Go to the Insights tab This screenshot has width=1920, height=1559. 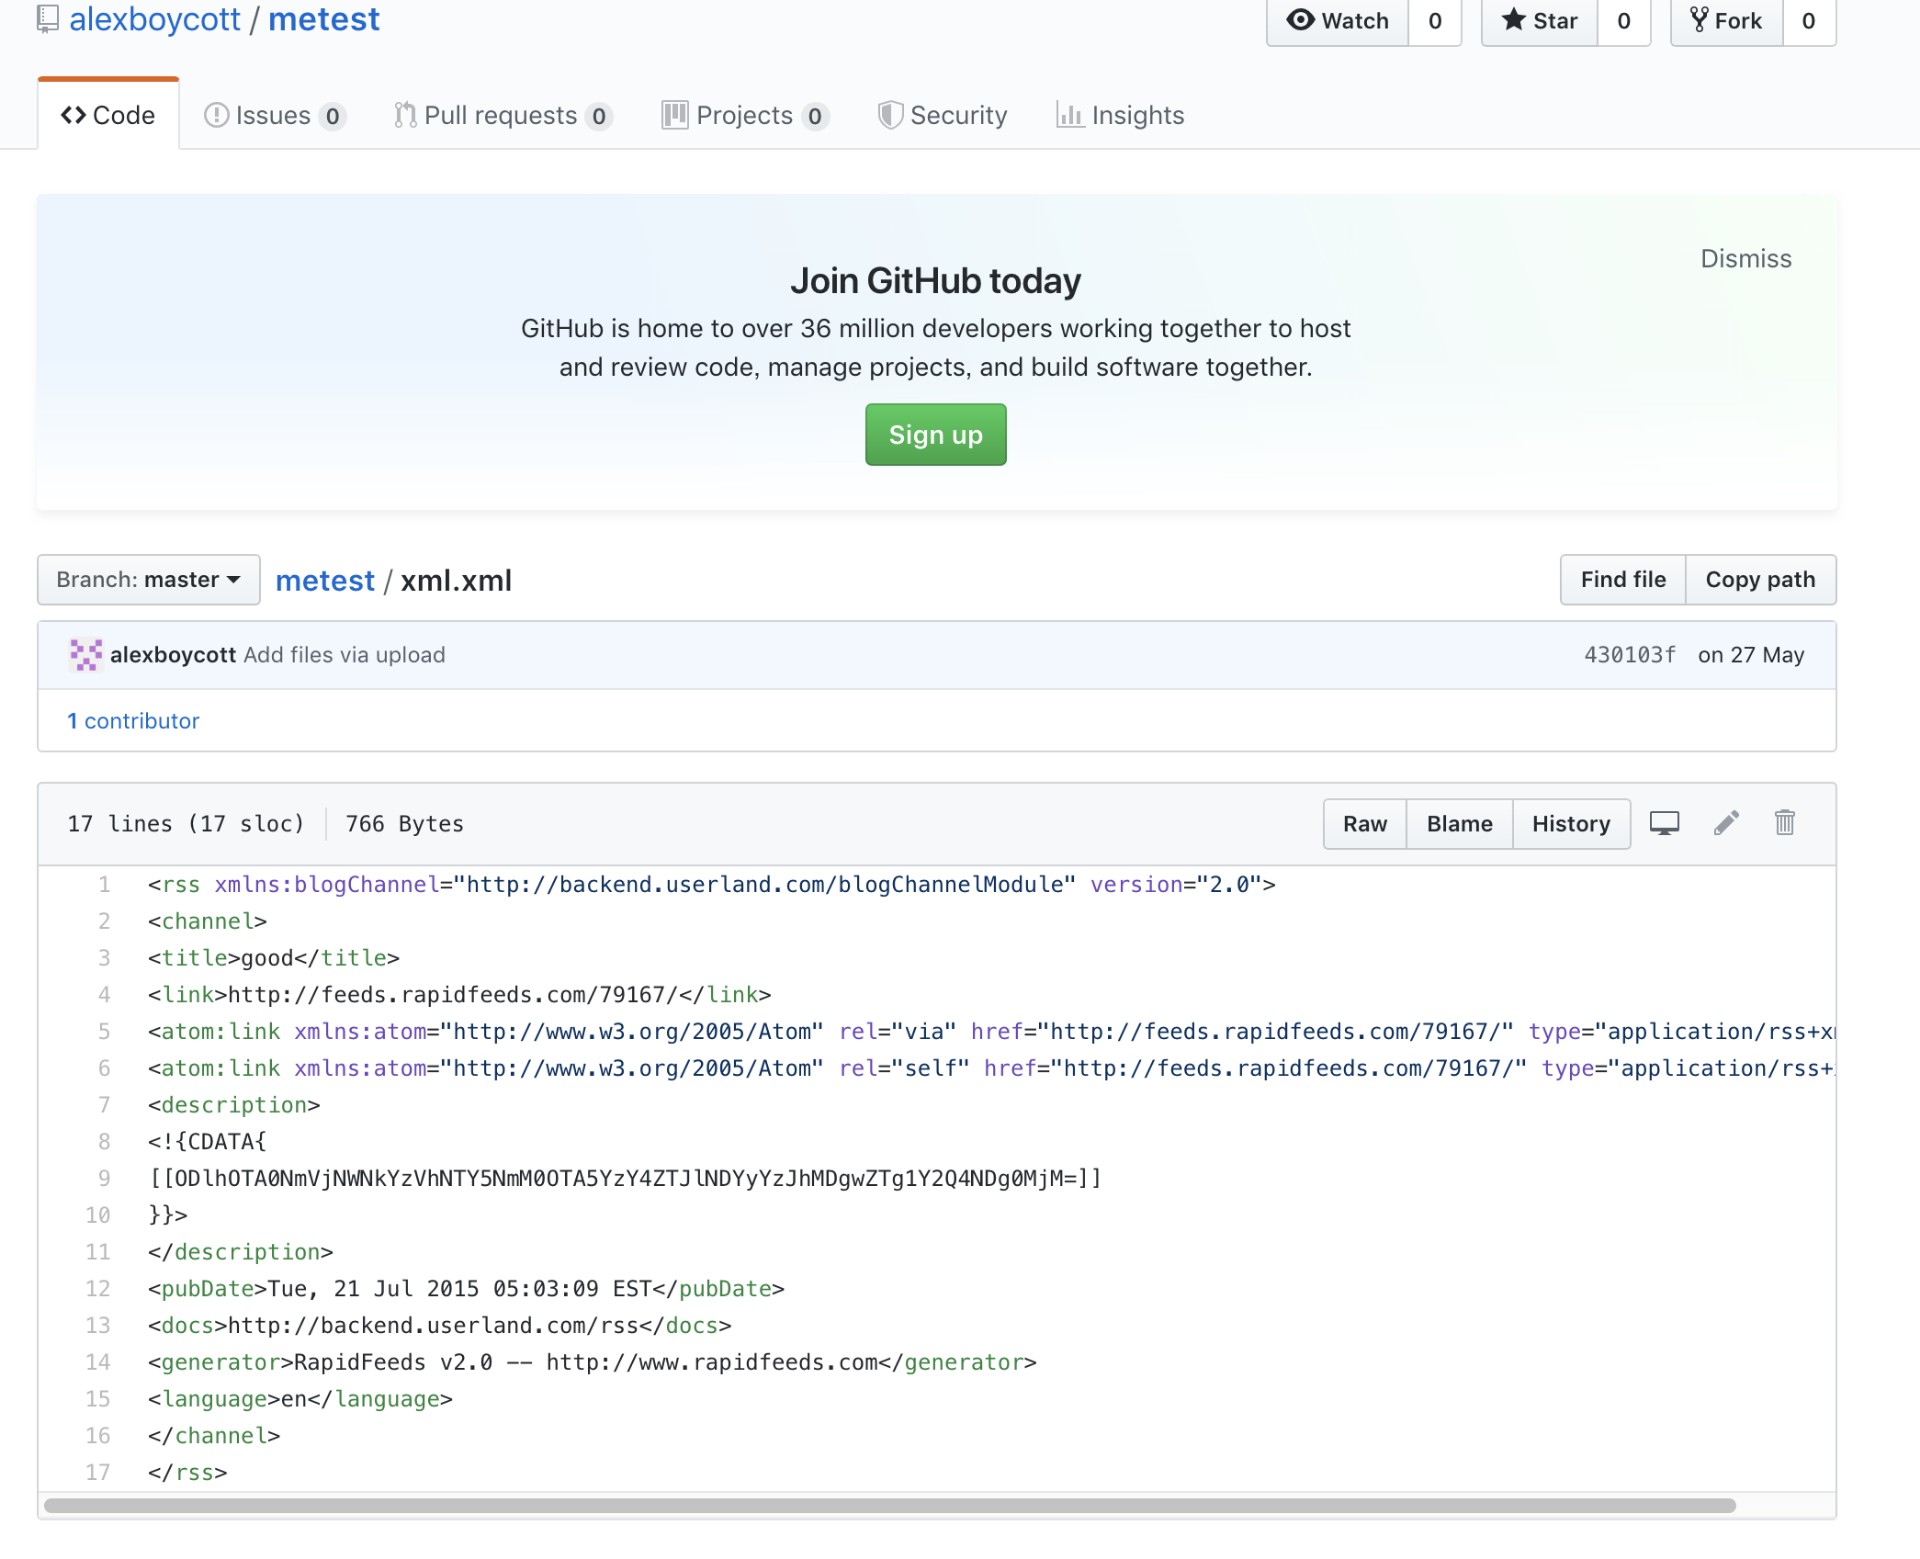1120,116
